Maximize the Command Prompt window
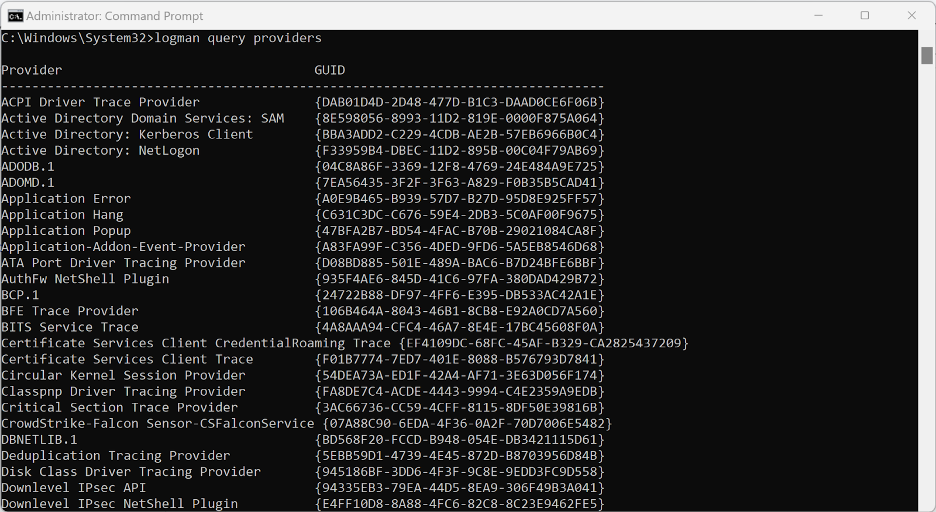 pos(865,15)
